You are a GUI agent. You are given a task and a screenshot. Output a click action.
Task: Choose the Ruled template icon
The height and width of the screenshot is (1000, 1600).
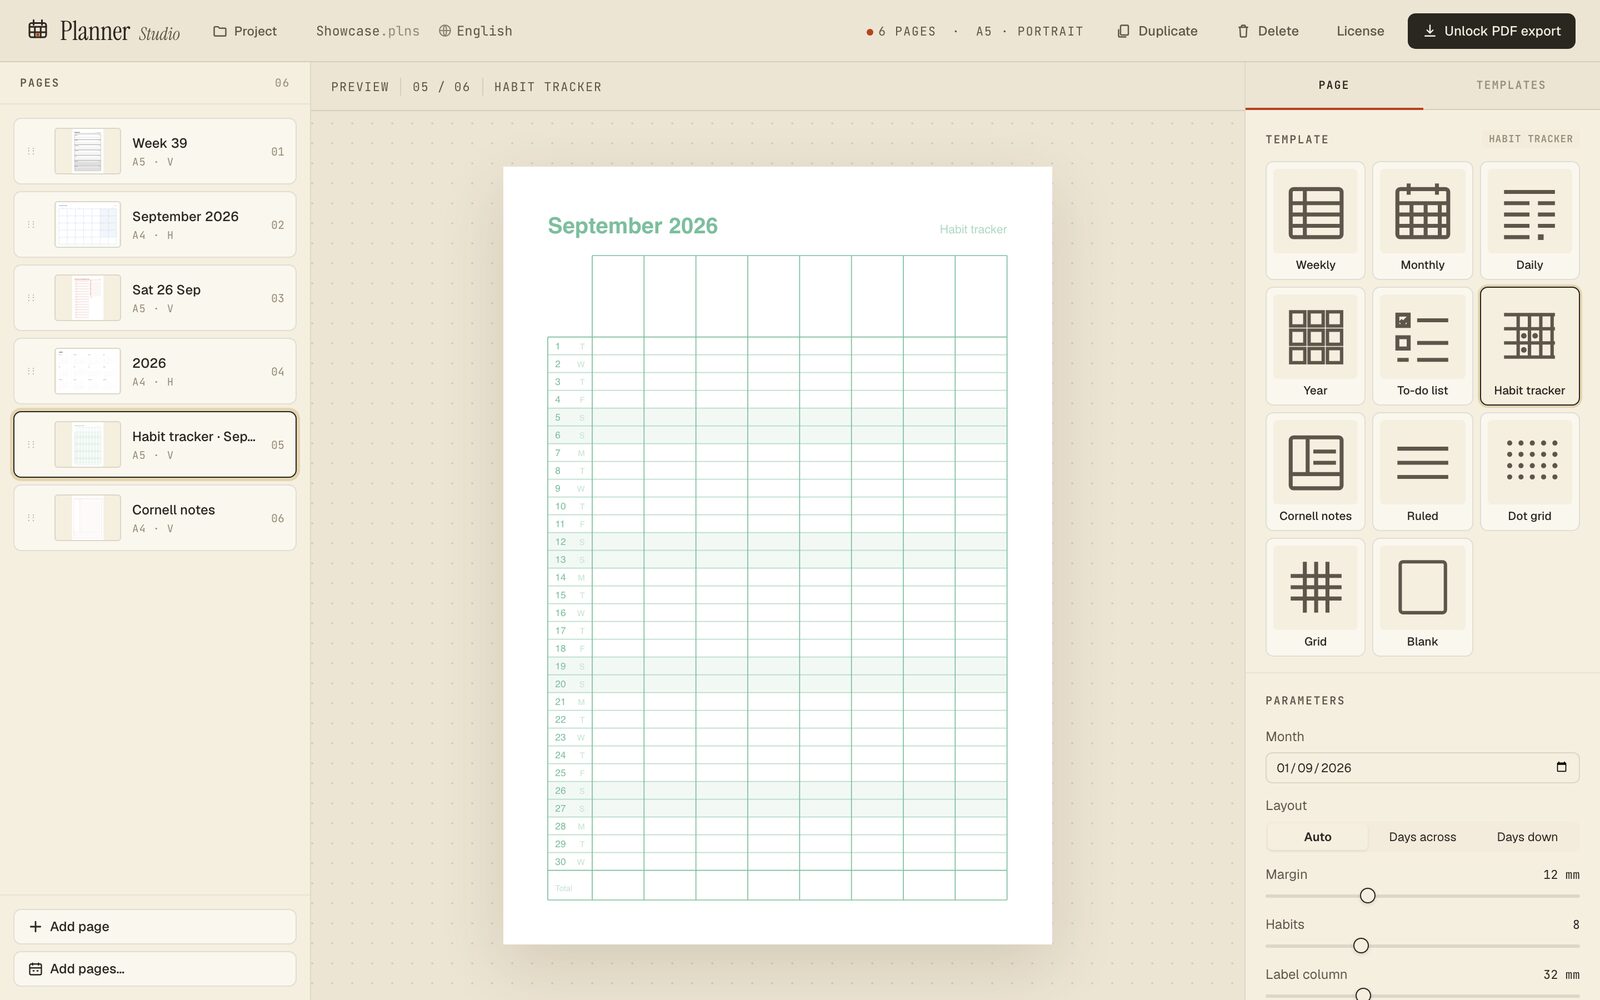(1422, 471)
